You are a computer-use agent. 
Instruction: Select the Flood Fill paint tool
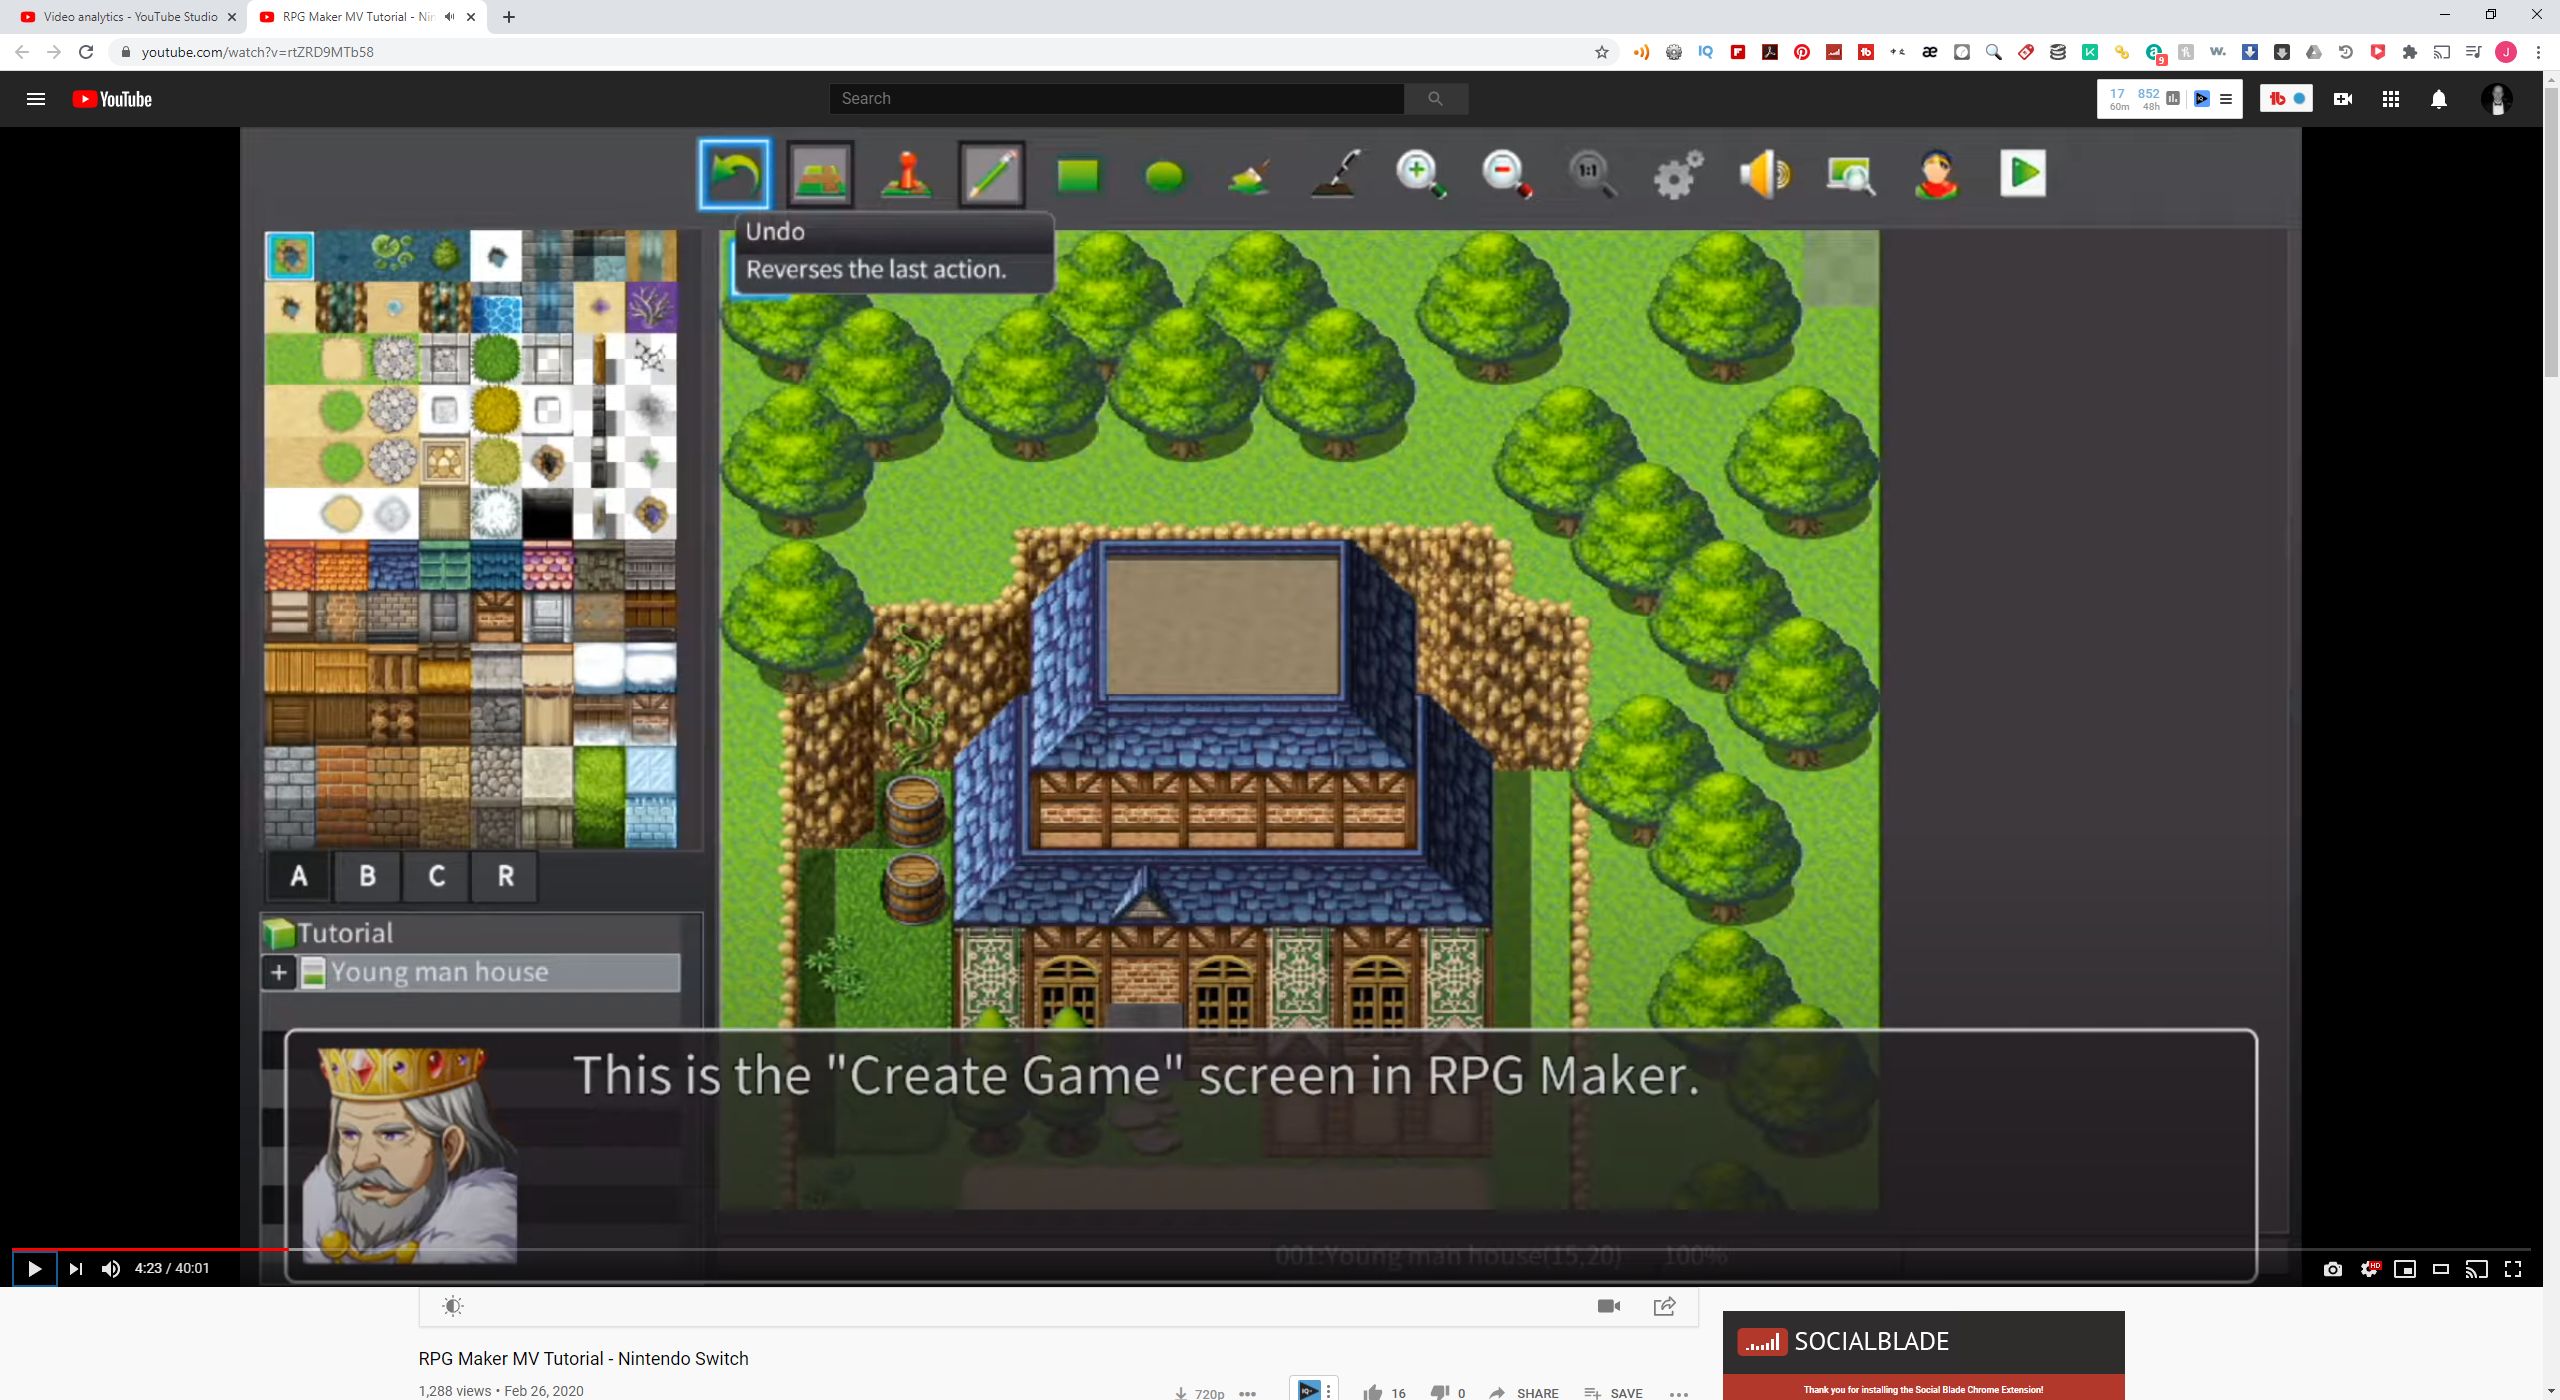[x=1249, y=176]
